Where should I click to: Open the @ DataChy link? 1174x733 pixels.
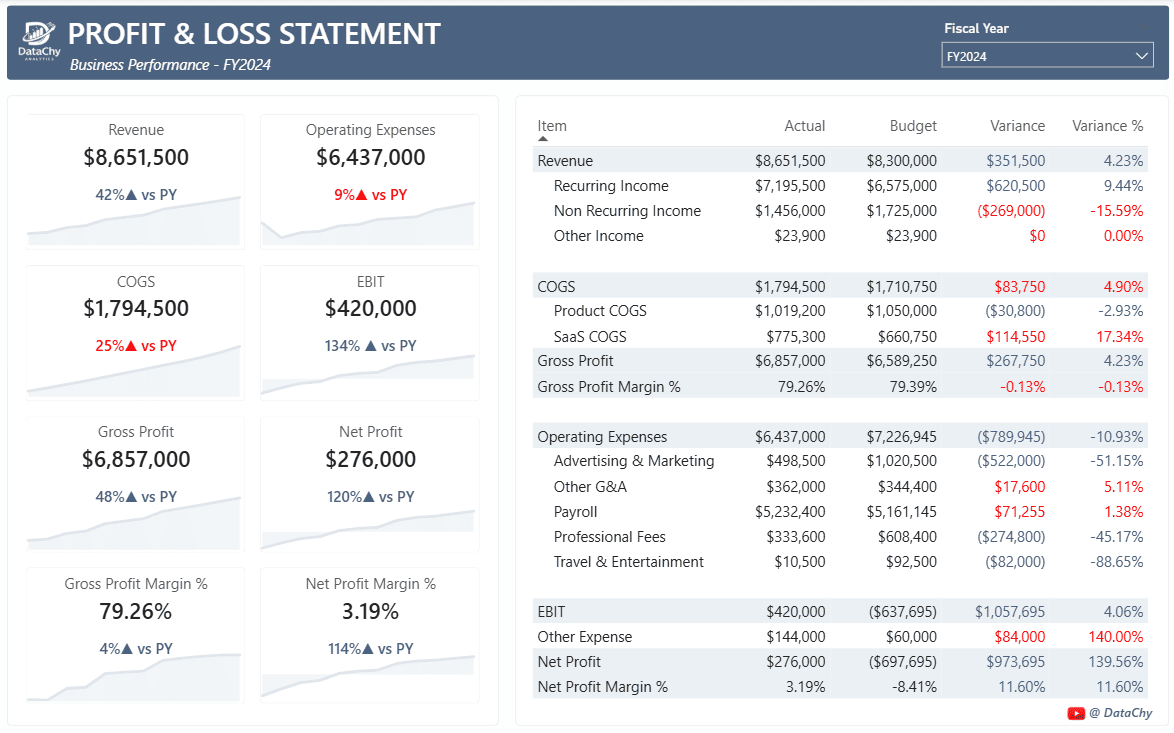[1120, 713]
